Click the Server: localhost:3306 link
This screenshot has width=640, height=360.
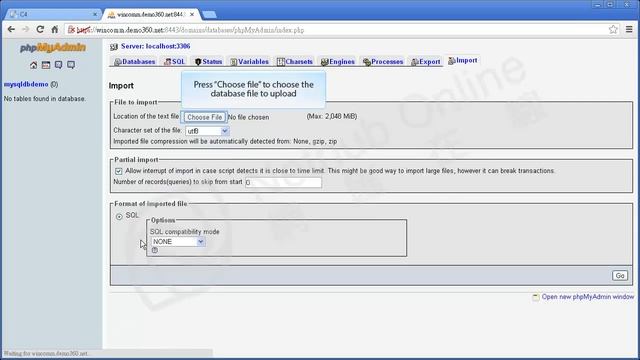pyautogui.click(x=156, y=46)
